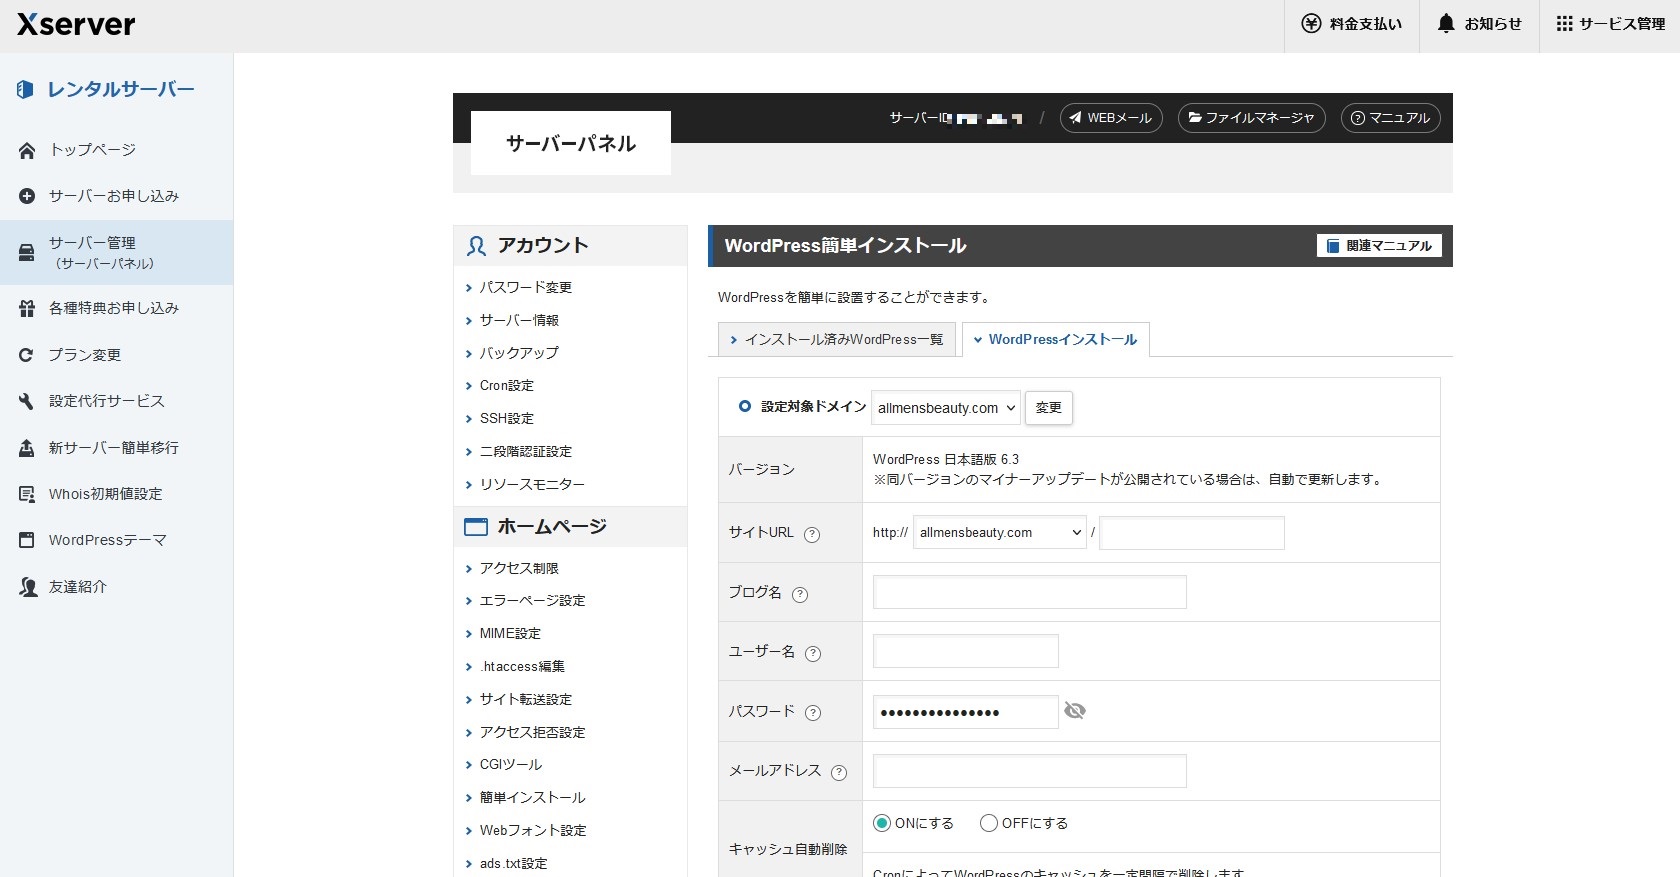
Task: Open the ファイルマネージャ link
Action: point(1251,118)
